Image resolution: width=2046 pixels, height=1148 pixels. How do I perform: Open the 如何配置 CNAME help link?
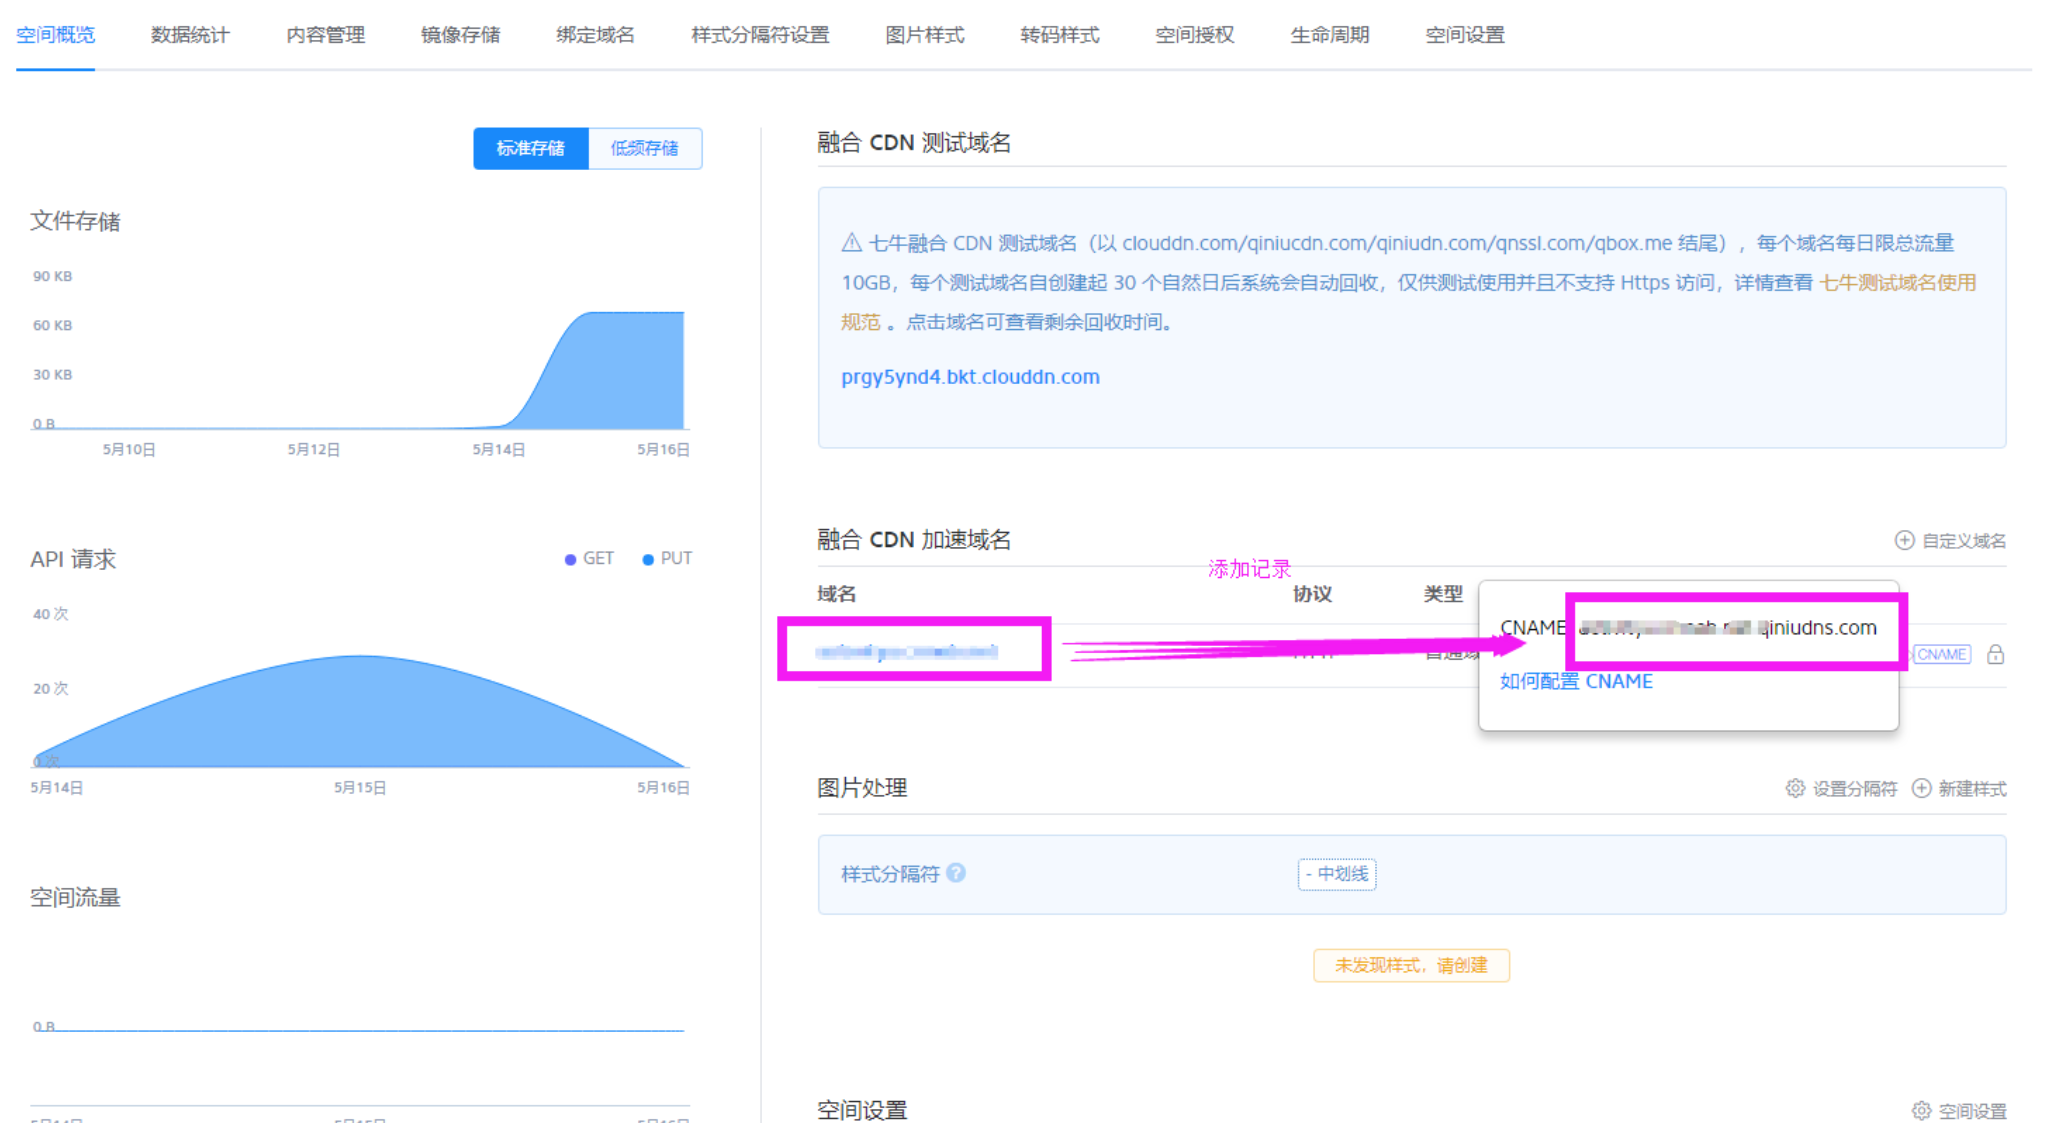pos(1576,681)
